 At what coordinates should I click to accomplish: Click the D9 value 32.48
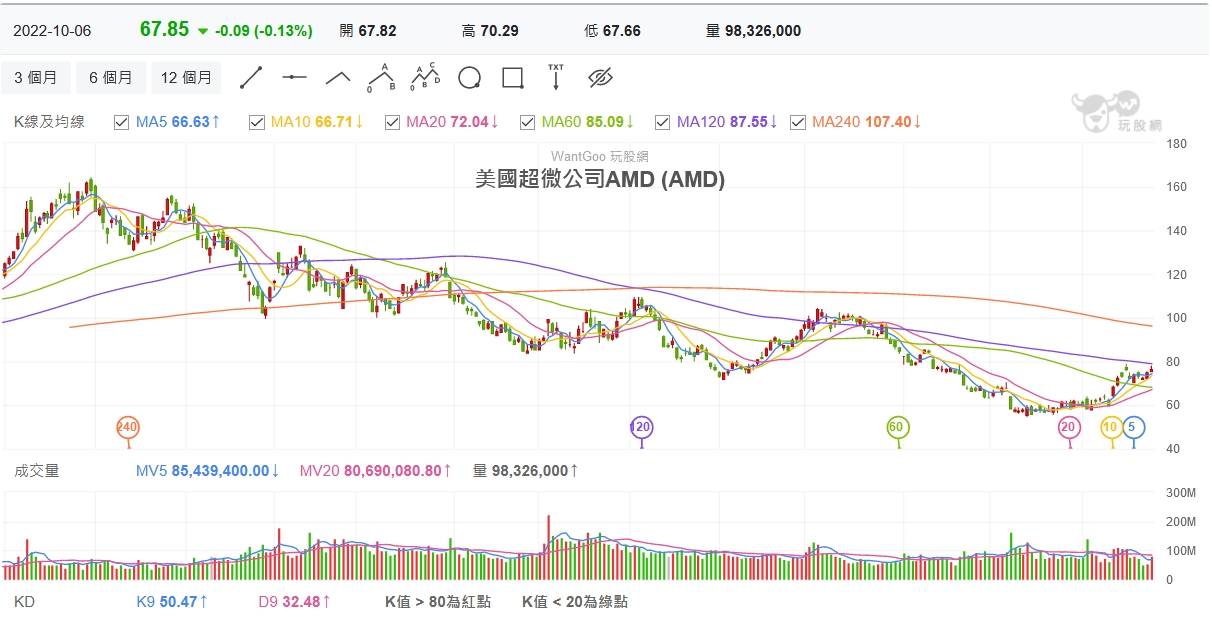click(301, 602)
